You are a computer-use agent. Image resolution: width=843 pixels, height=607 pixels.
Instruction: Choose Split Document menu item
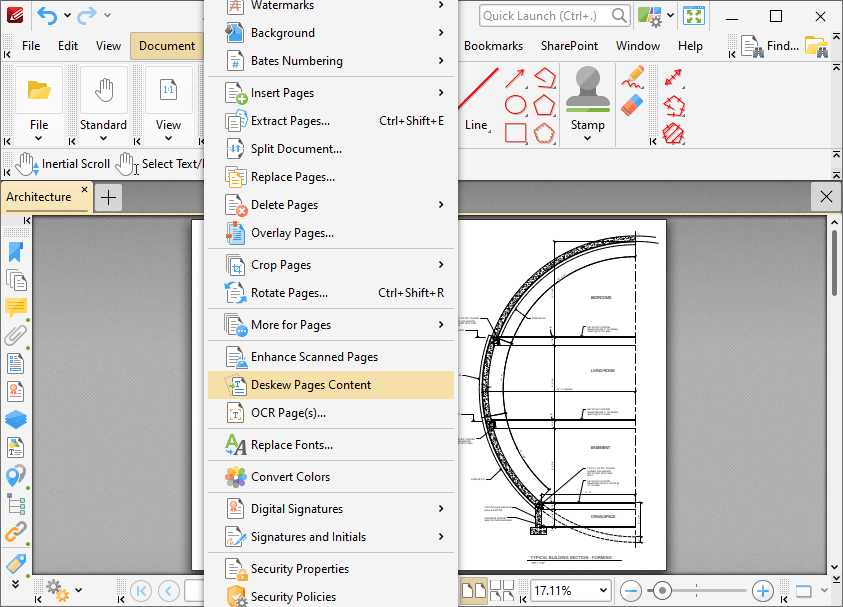331,149
